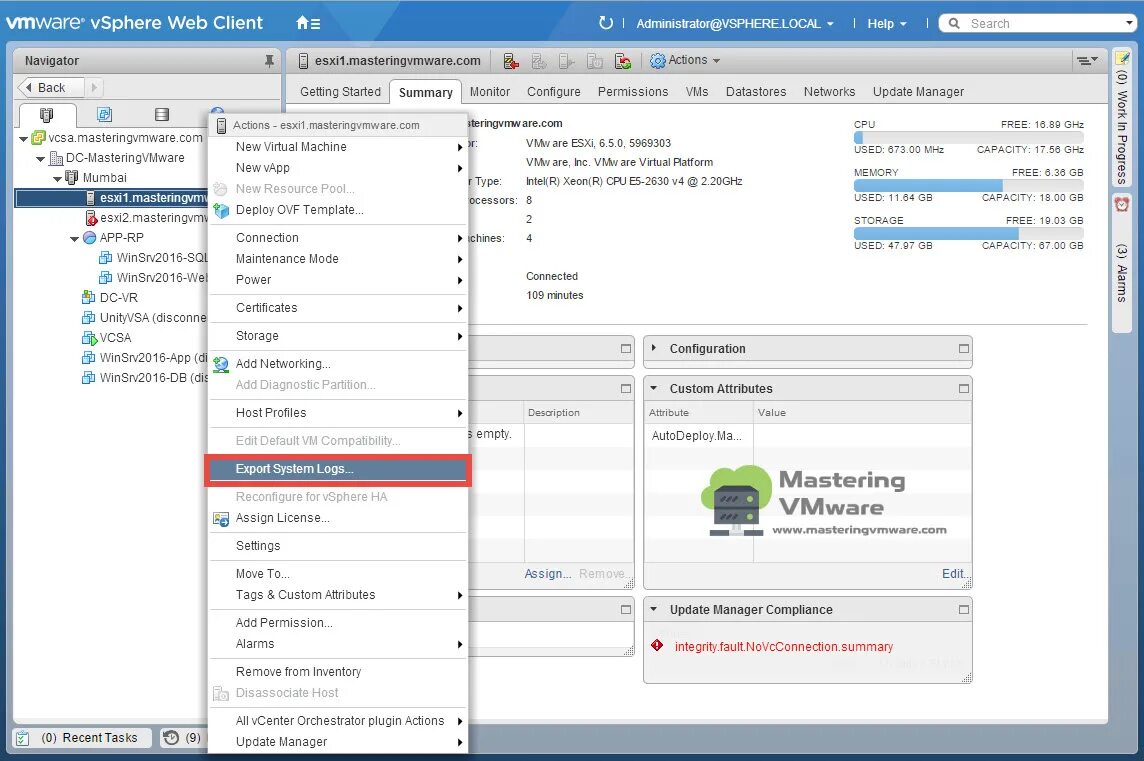Open the Power submenu

(338, 280)
